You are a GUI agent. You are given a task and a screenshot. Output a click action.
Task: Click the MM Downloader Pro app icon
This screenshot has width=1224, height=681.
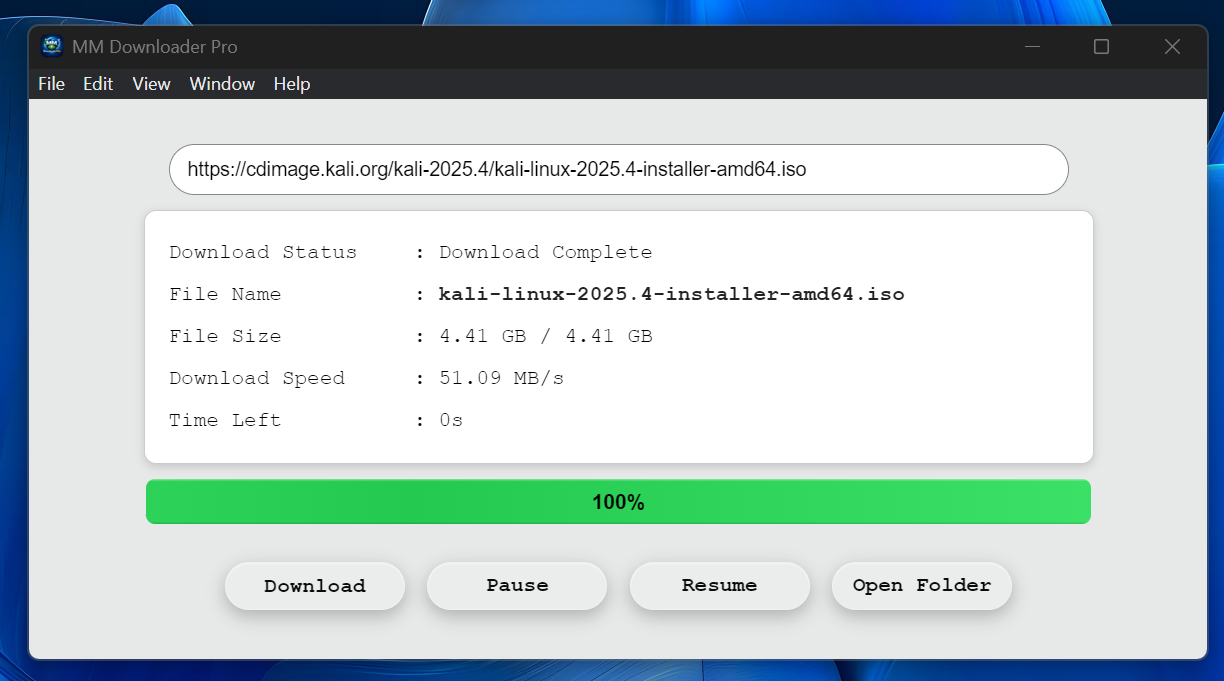tap(52, 47)
